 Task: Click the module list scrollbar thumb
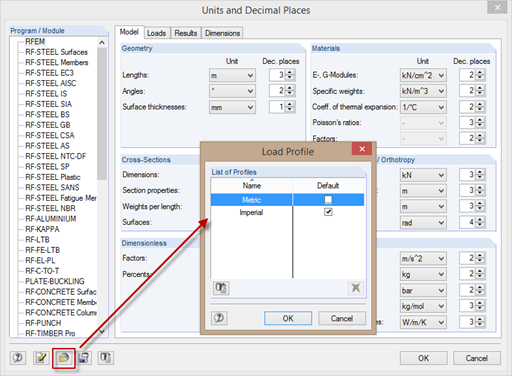[x=102, y=114]
